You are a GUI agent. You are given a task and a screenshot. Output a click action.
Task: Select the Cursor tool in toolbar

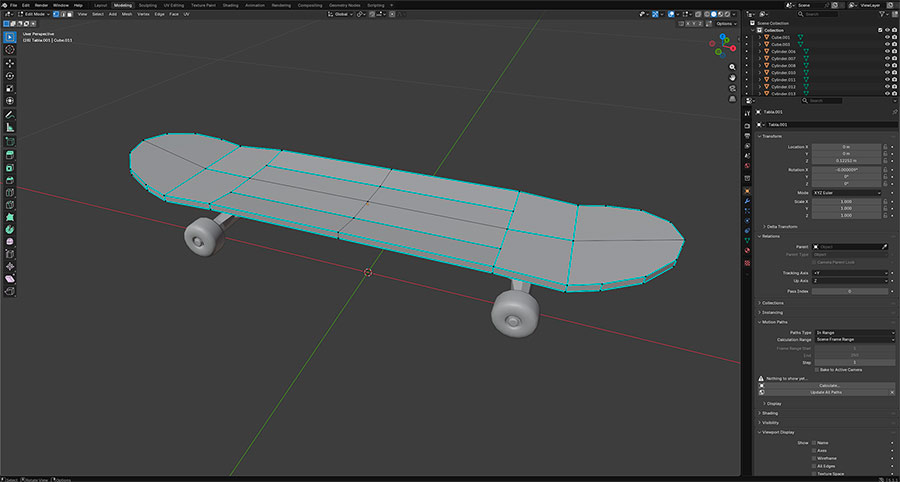click(10, 49)
